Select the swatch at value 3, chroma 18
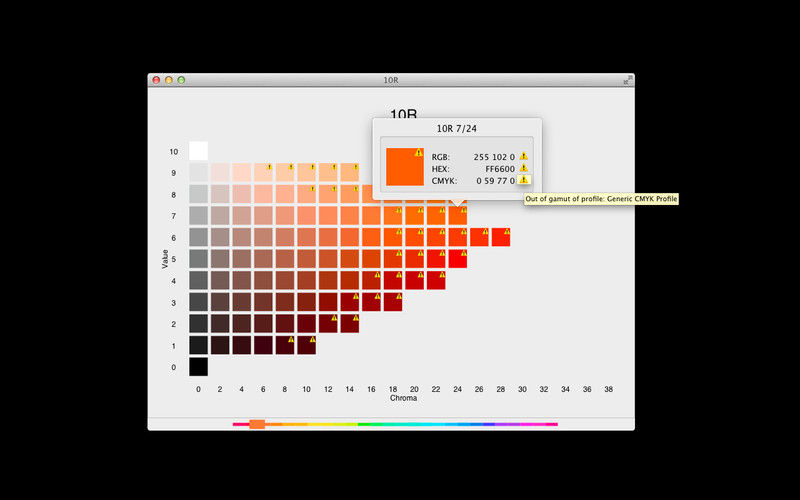The image size is (800, 500). click(x=393, y=302)
